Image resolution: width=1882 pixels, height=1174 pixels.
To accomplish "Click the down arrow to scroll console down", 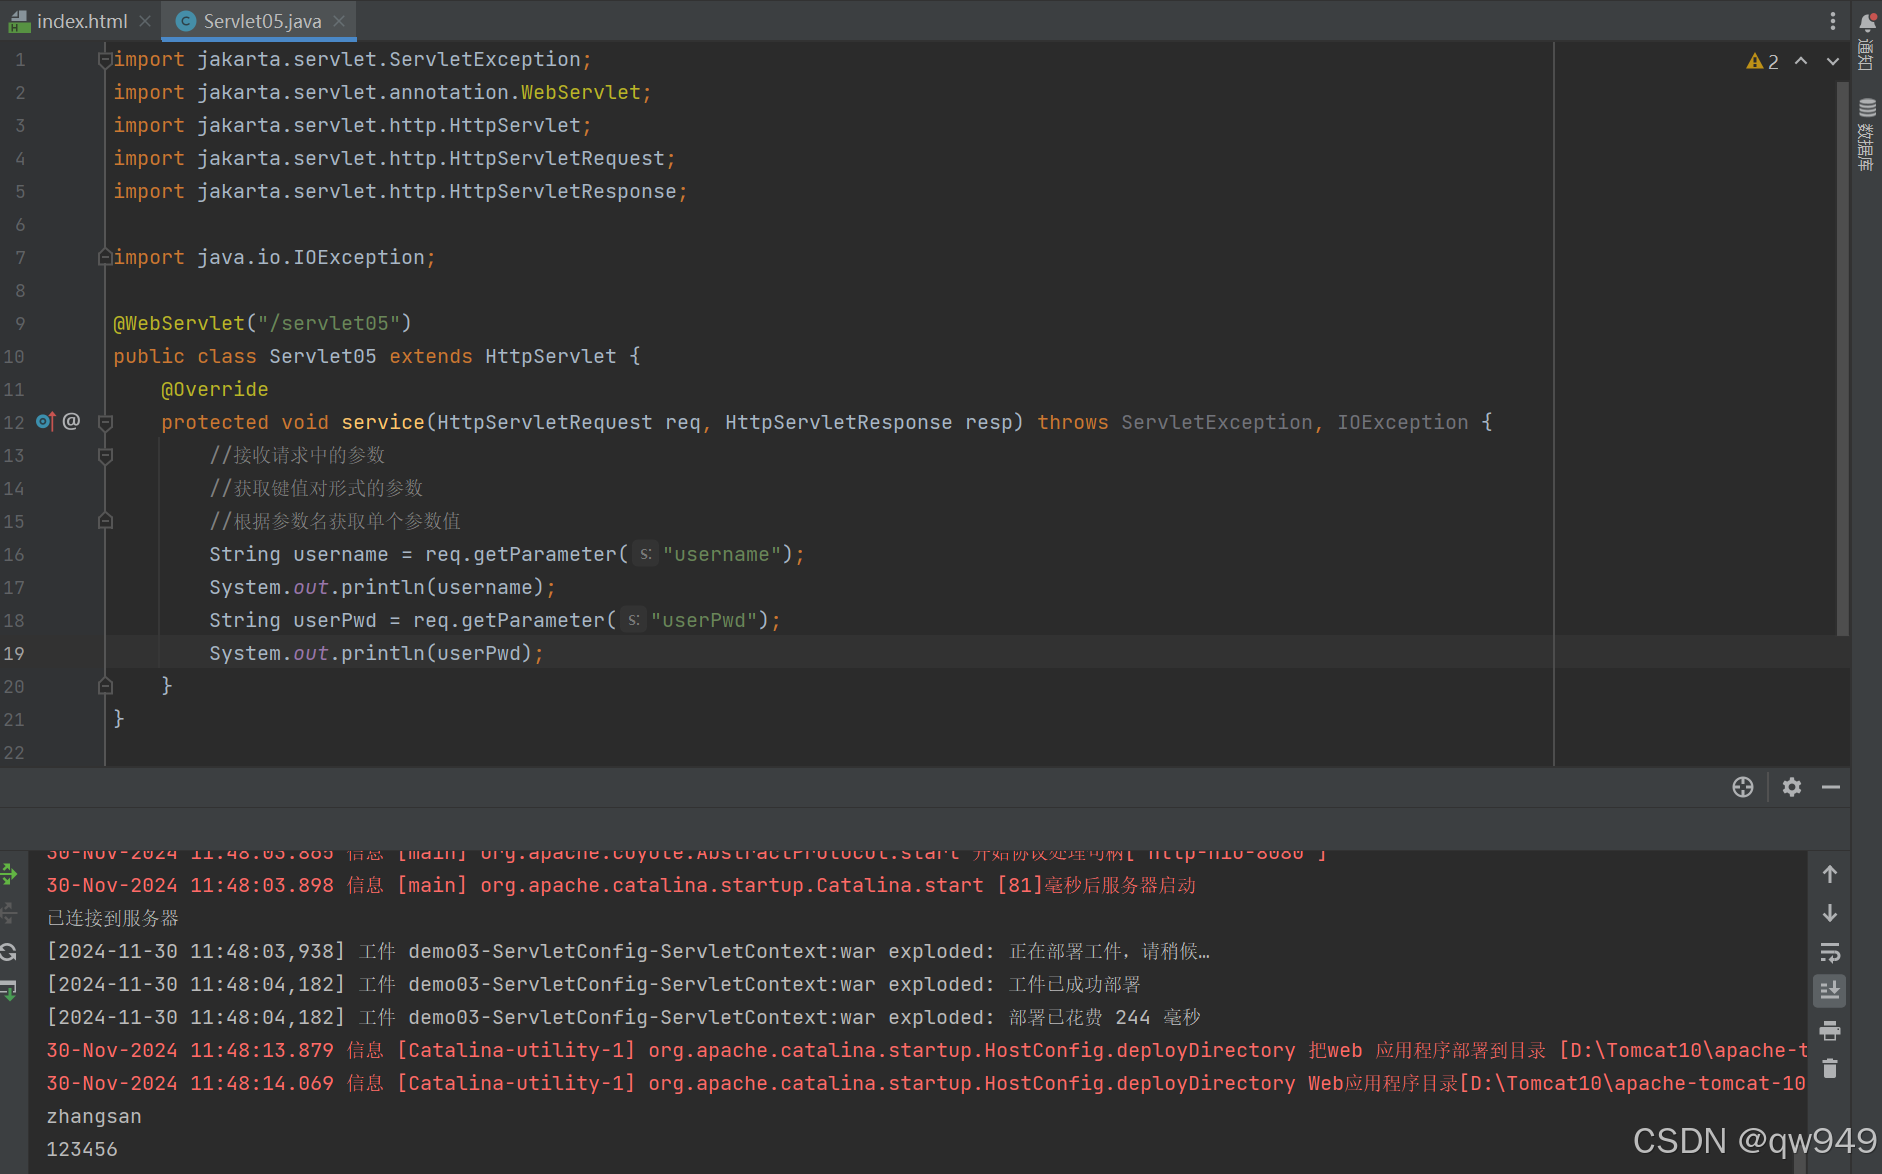I will (x=1830, y=913).
